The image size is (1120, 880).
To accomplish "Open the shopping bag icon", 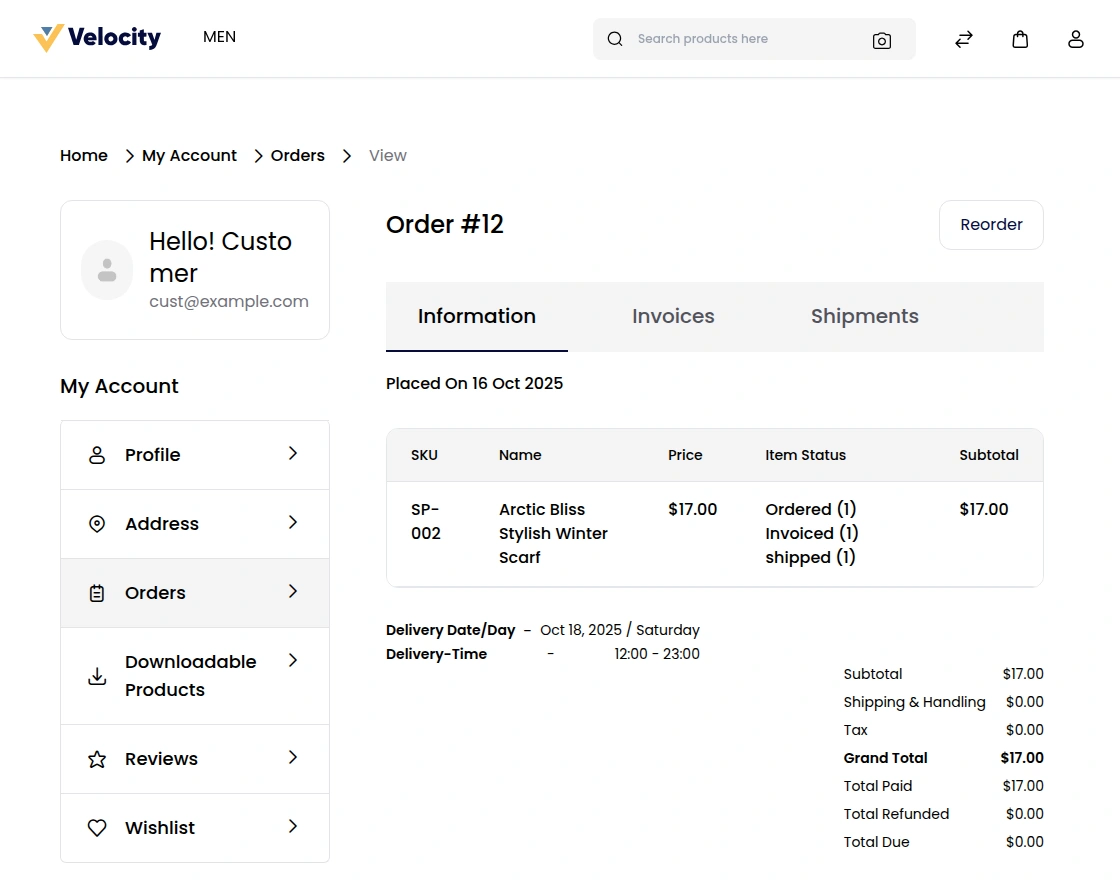I will coord(1020,39).
